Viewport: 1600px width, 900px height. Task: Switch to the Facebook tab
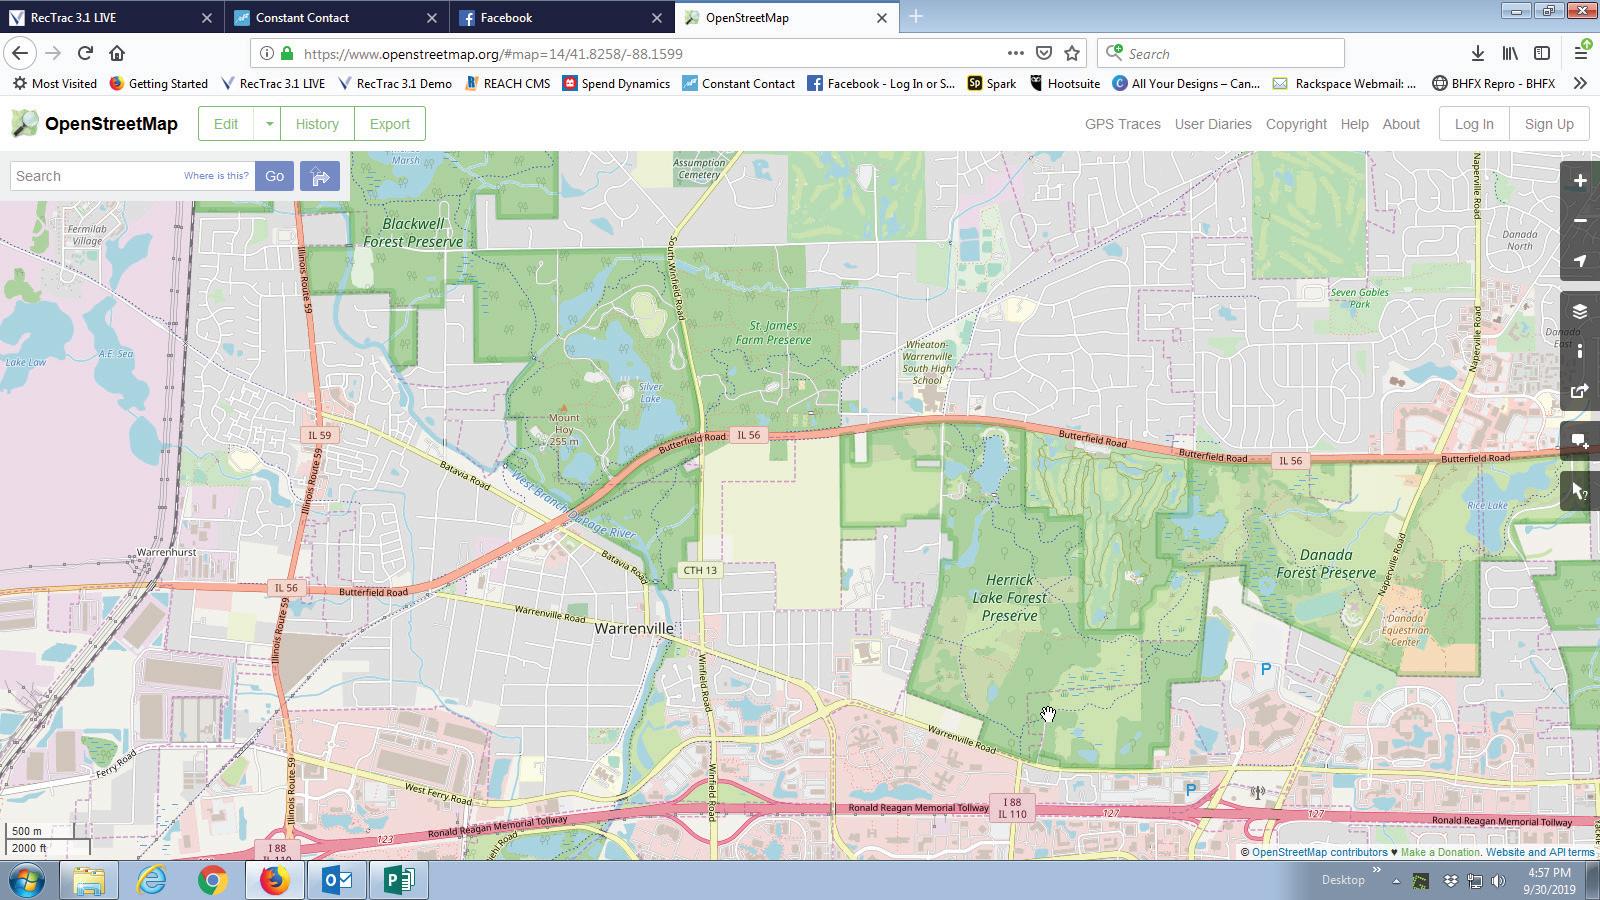[561, 17]
